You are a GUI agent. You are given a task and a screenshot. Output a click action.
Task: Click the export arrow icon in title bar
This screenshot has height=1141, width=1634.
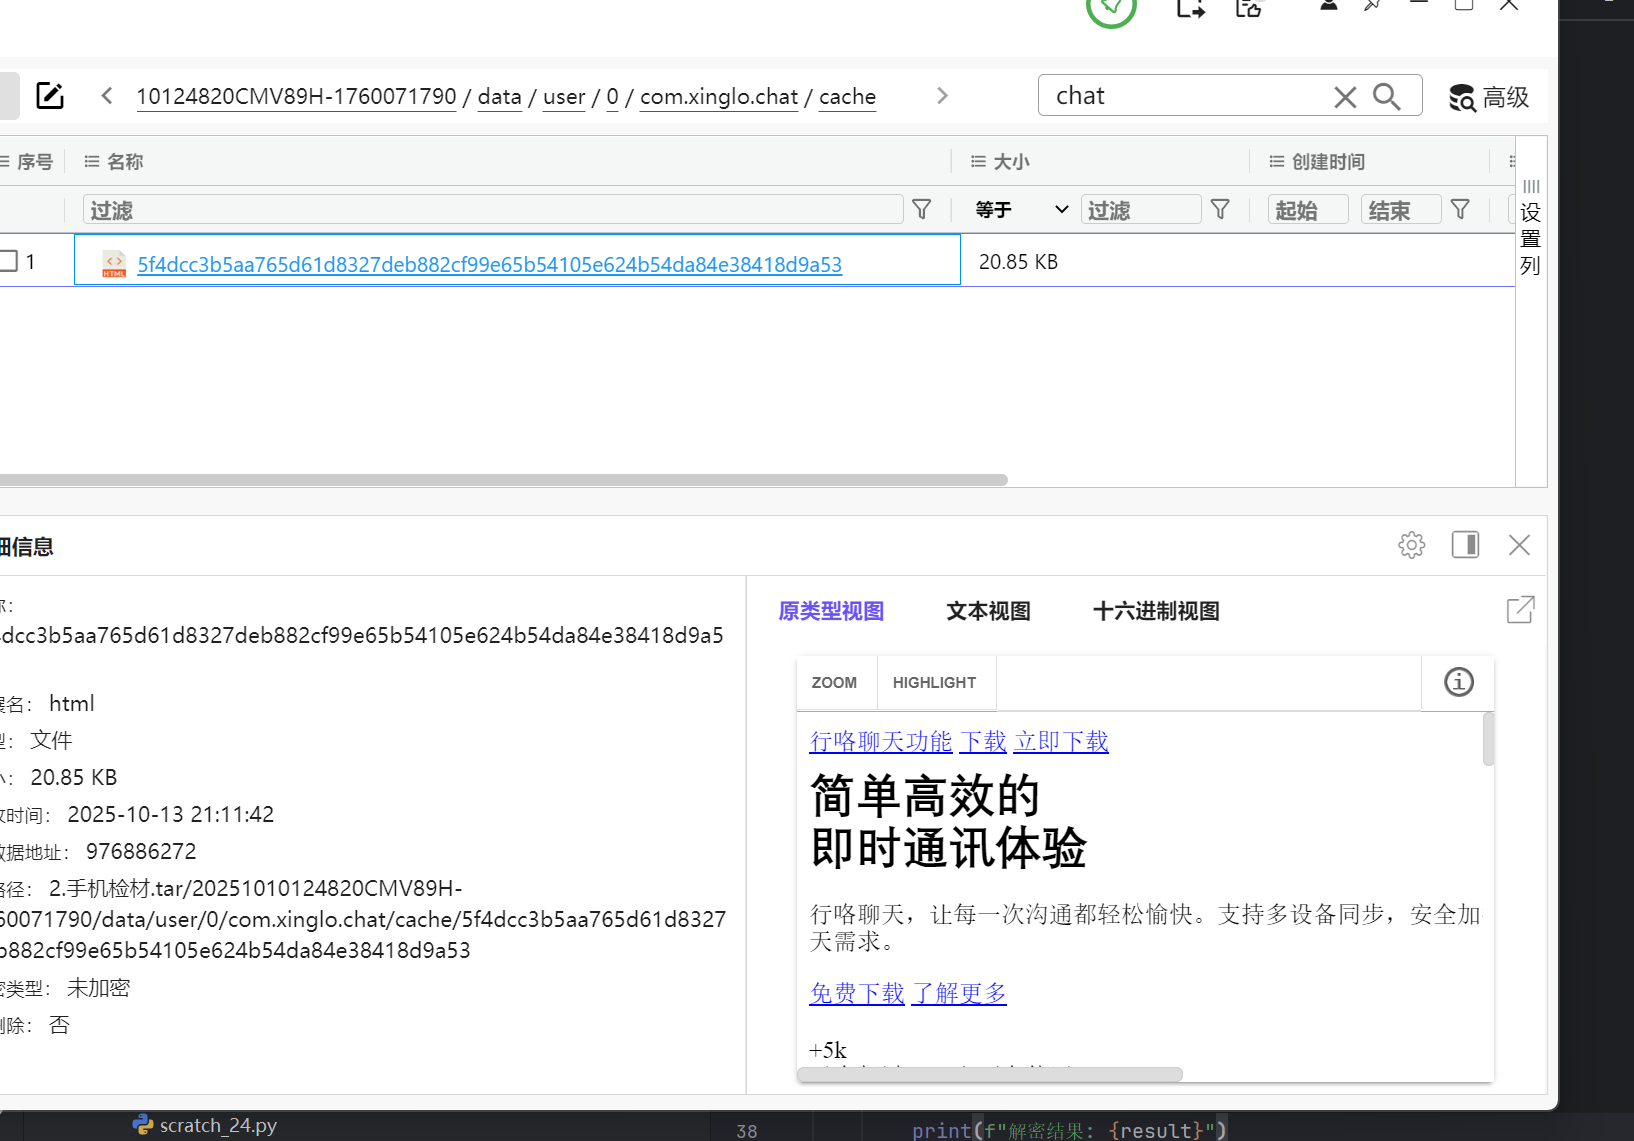click(x=1190, y=9)
